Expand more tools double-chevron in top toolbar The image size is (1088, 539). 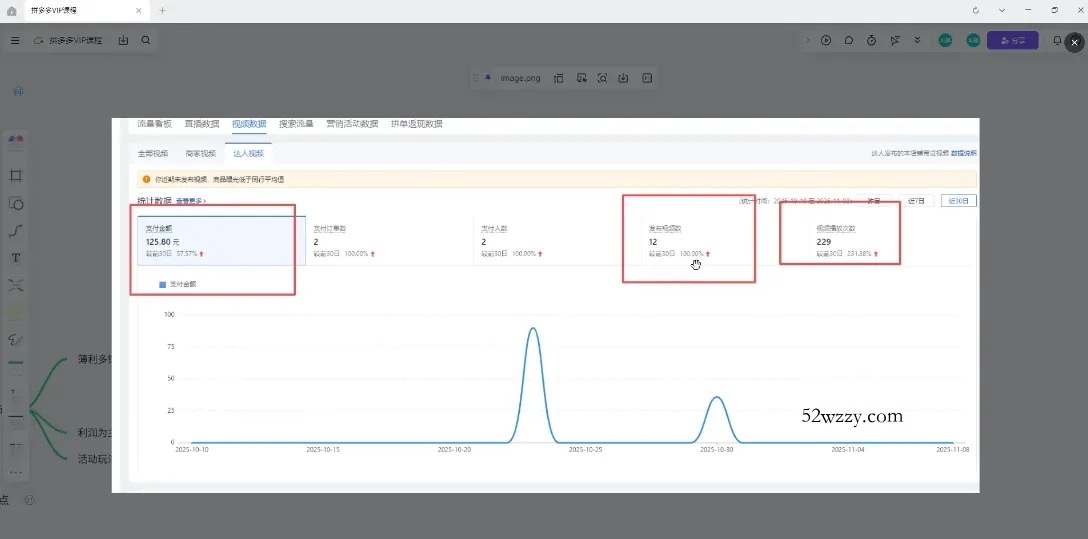[917, 41]
